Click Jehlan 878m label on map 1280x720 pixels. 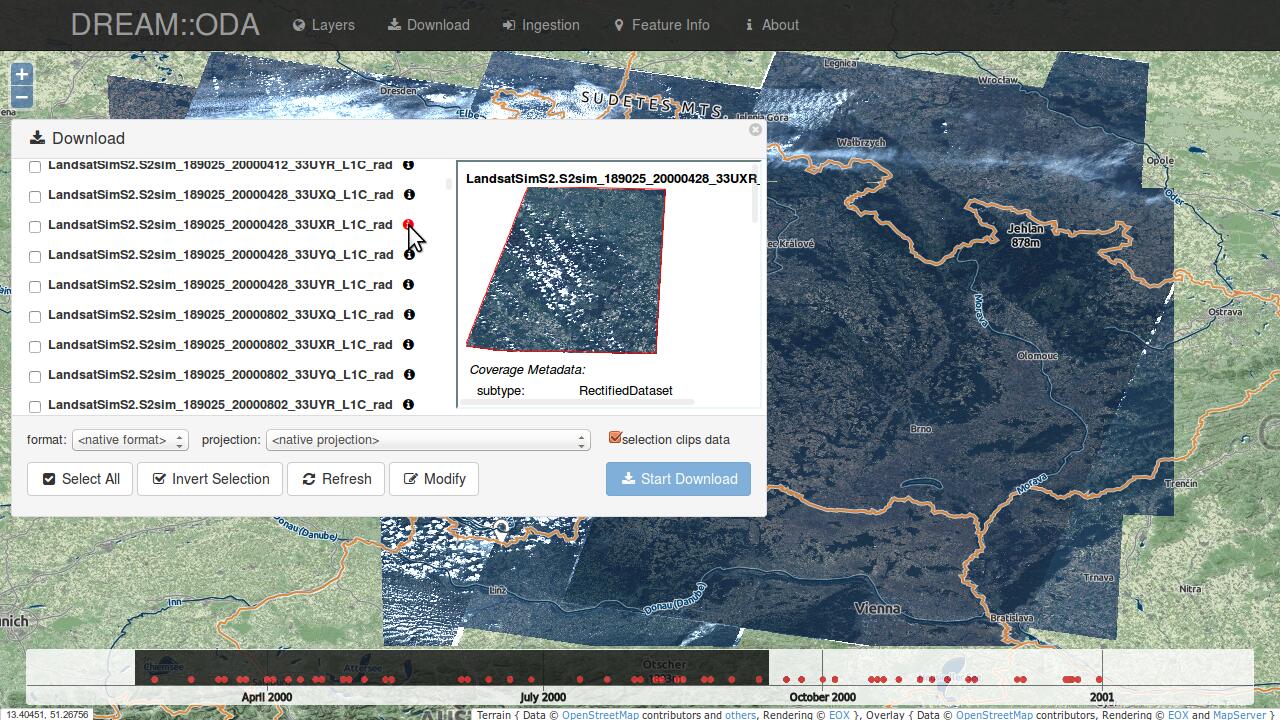click(1025, 235)
